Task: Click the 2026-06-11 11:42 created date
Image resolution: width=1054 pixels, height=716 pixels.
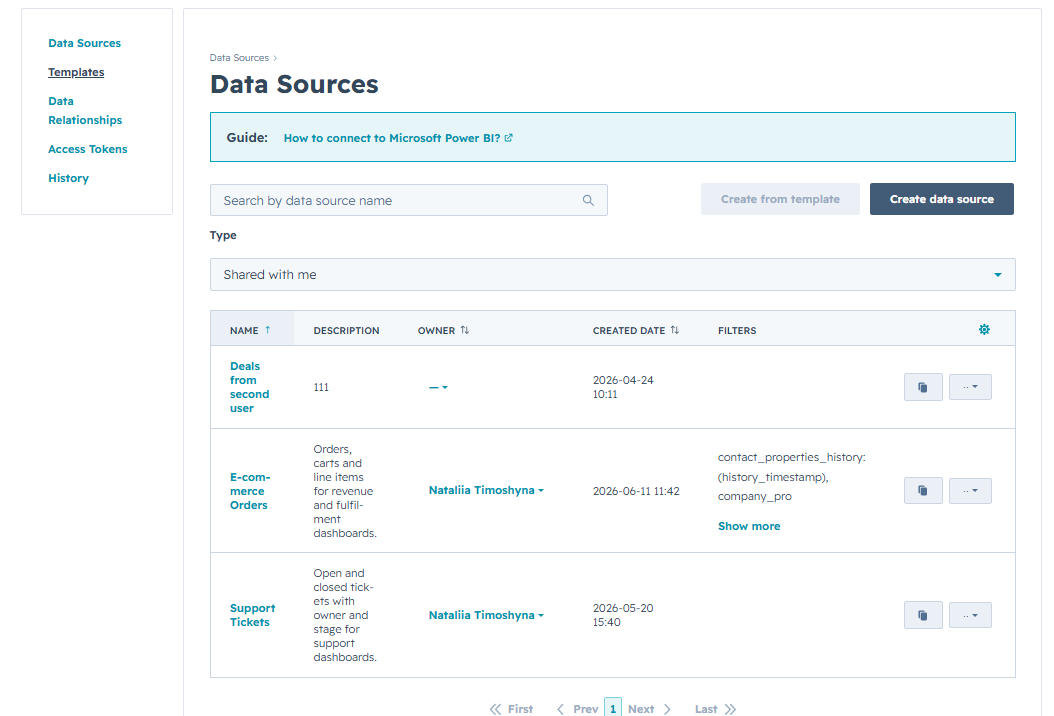Action: click(636, 491)
